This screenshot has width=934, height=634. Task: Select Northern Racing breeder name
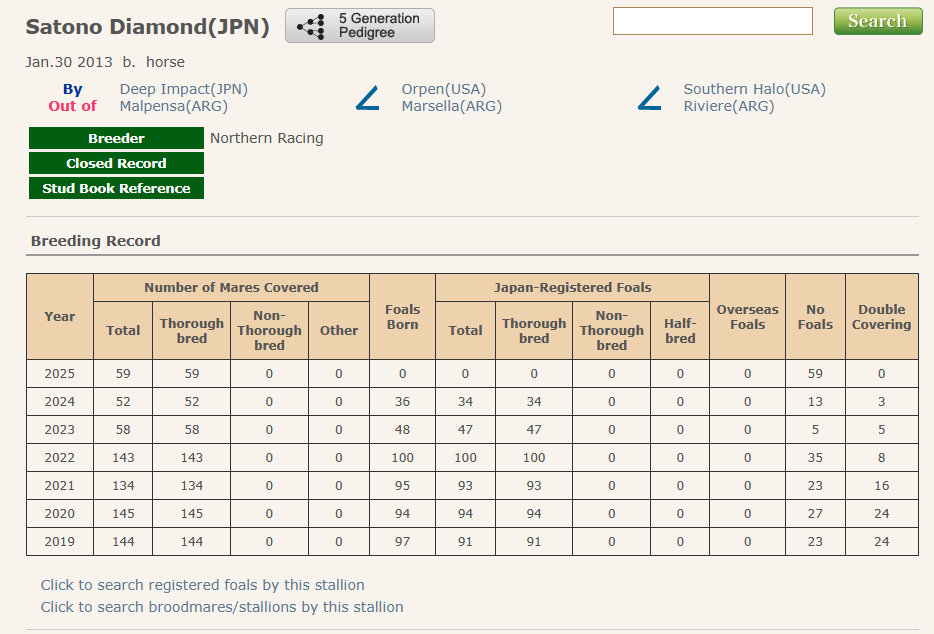[x=266, y=138]
